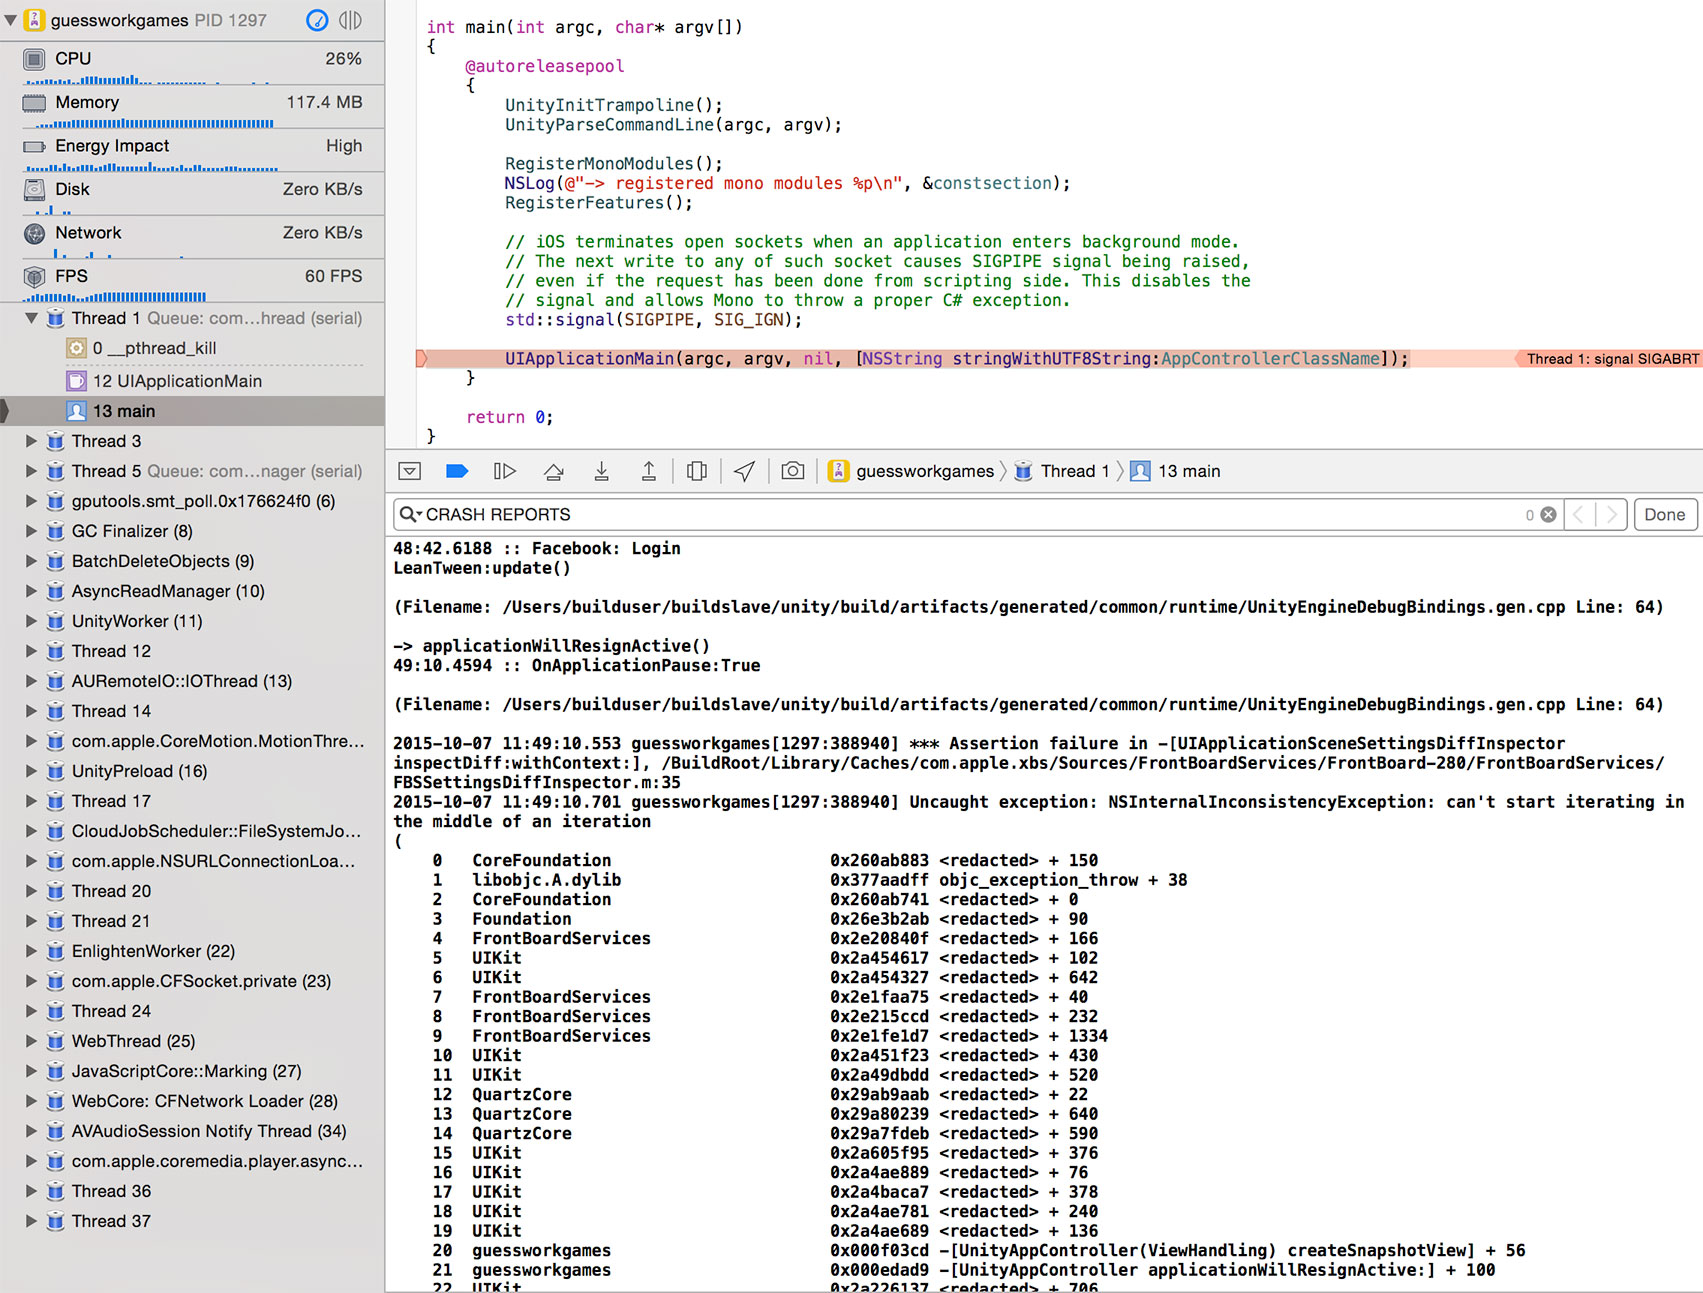Select stack frame 0 __pthread_kill

pyautogui.click(x=192, y=348)
